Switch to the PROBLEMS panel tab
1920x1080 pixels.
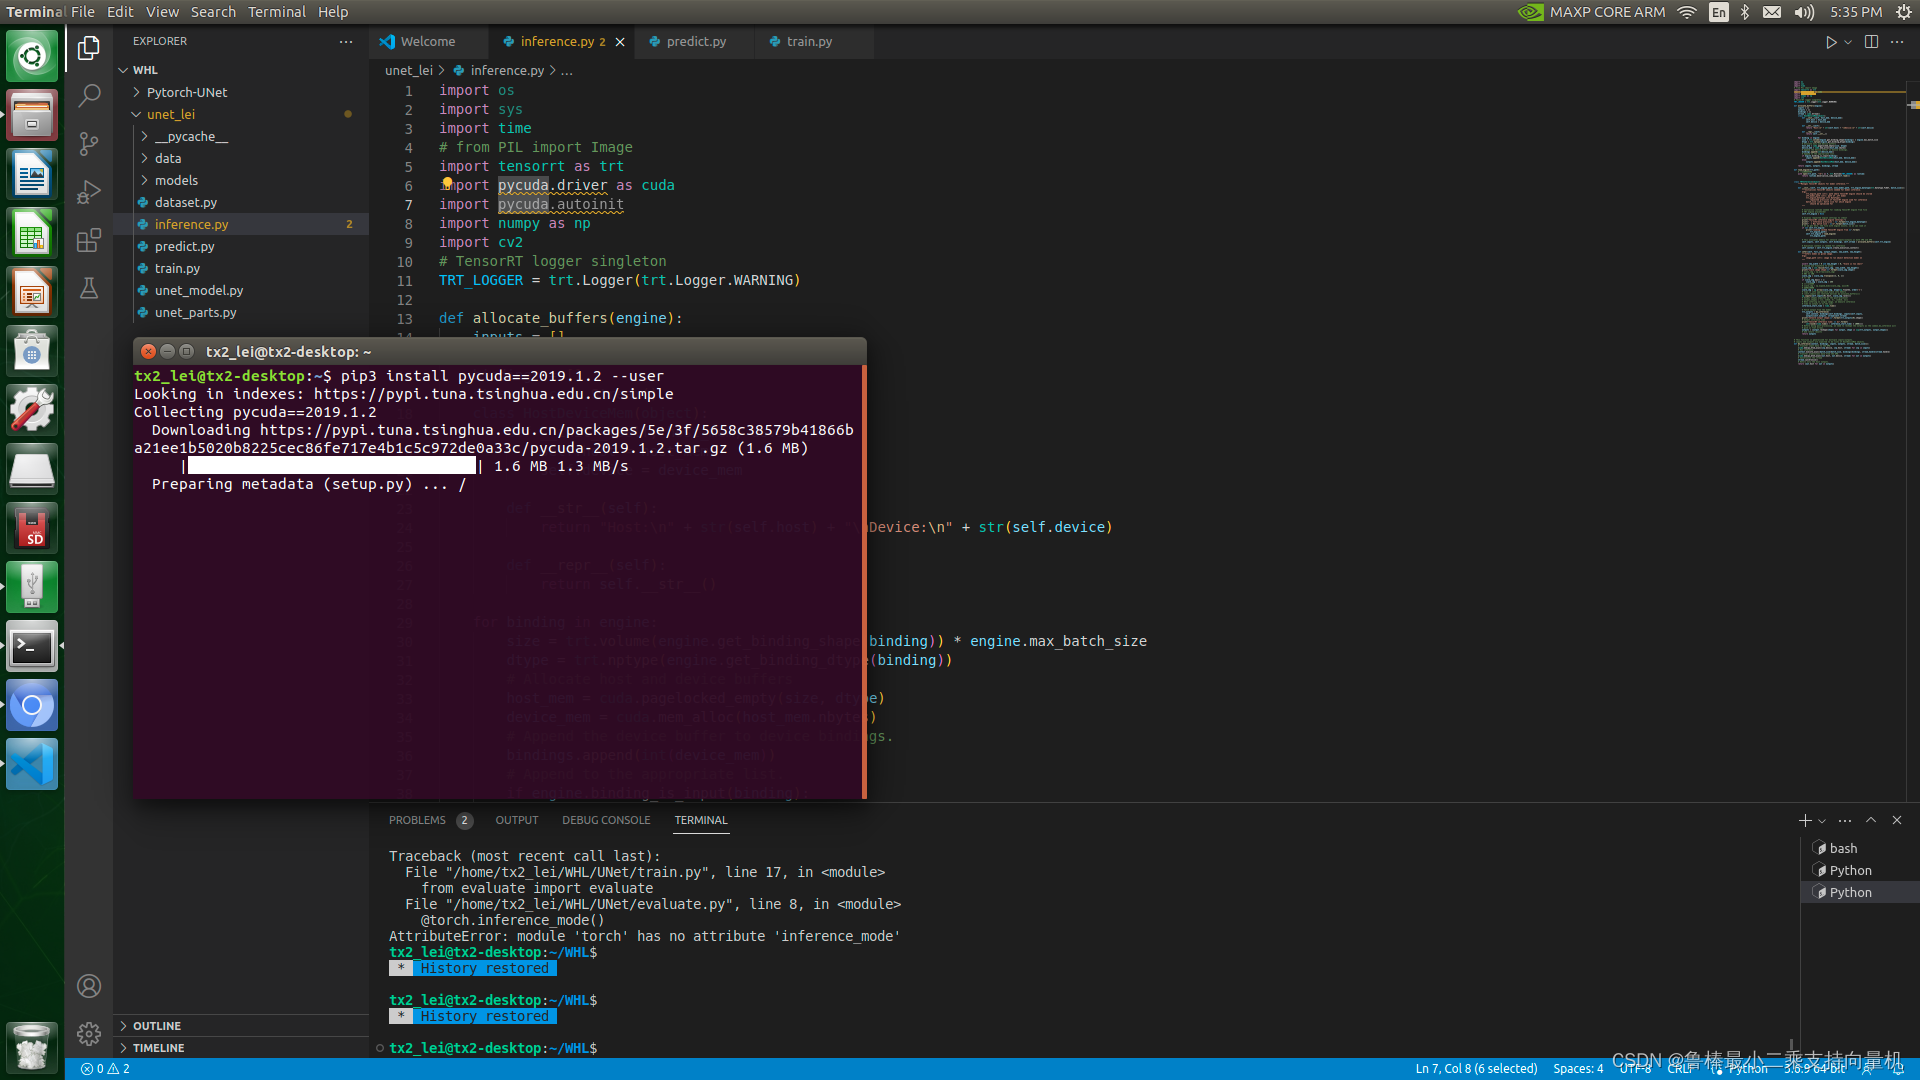click(417, 820)
